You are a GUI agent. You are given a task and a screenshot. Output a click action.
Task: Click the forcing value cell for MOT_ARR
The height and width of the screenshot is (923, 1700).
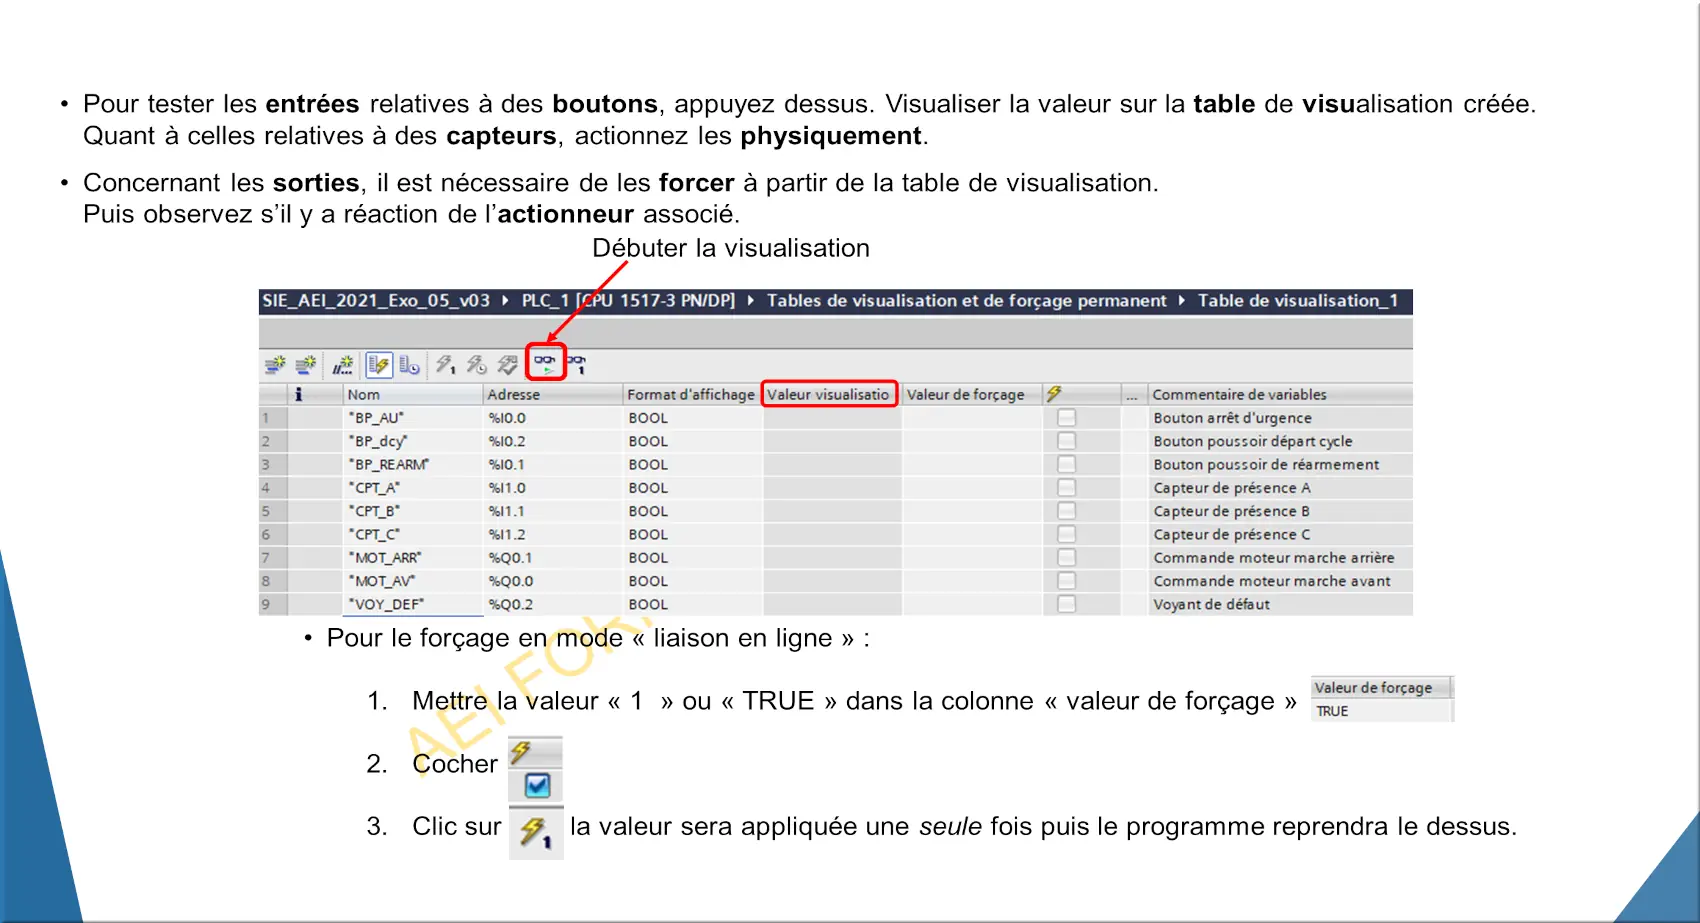pyautogui.click(x=970, y=558)
